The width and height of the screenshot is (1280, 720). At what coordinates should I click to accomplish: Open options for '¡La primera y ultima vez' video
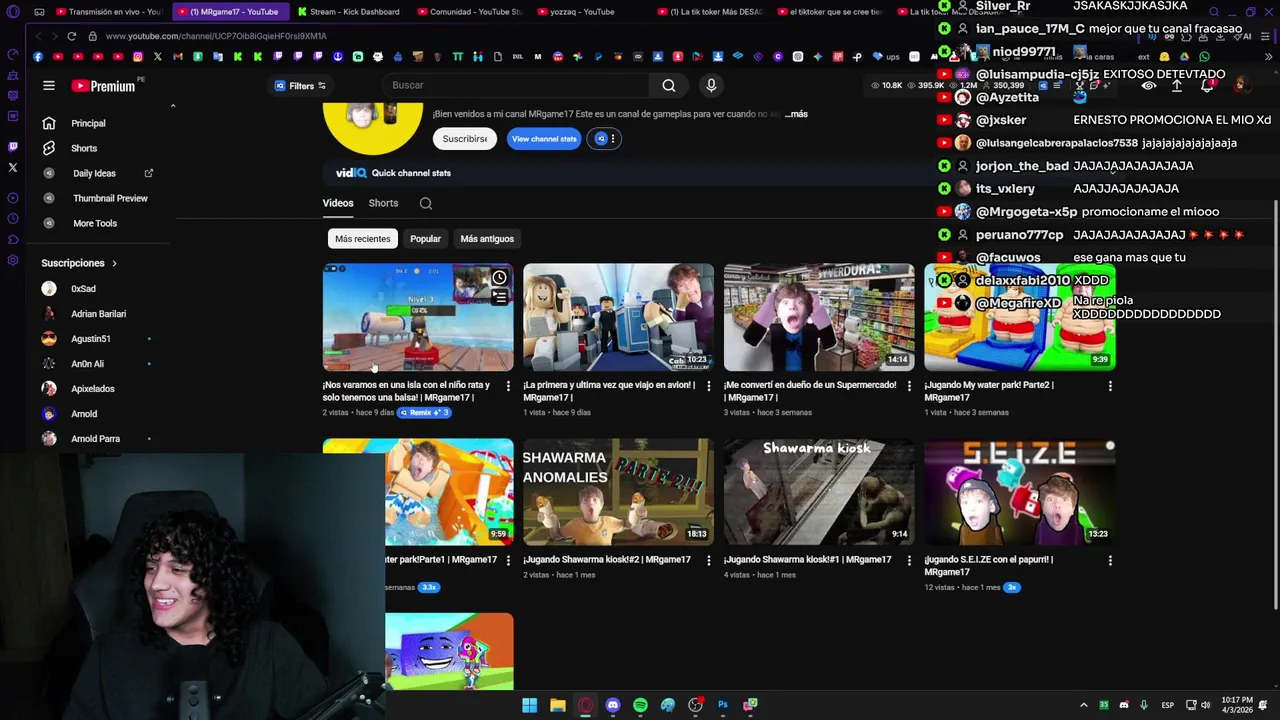[708, 385]
